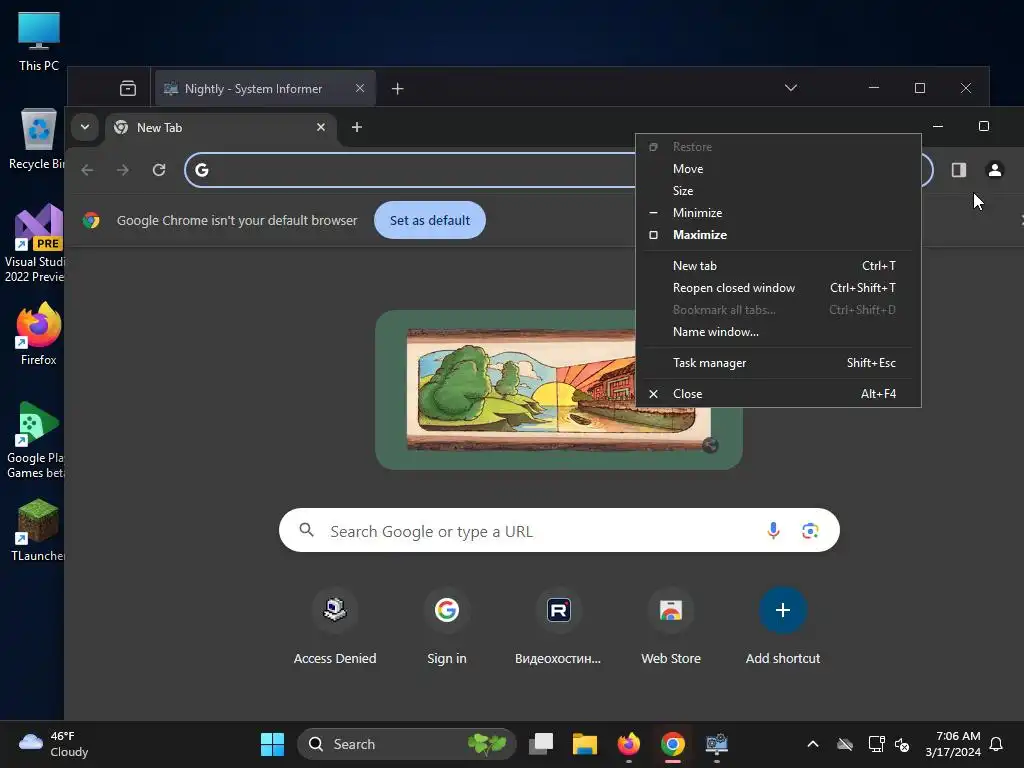Start voice search microphone icon
1024x768 pixels.
[773, 530]
